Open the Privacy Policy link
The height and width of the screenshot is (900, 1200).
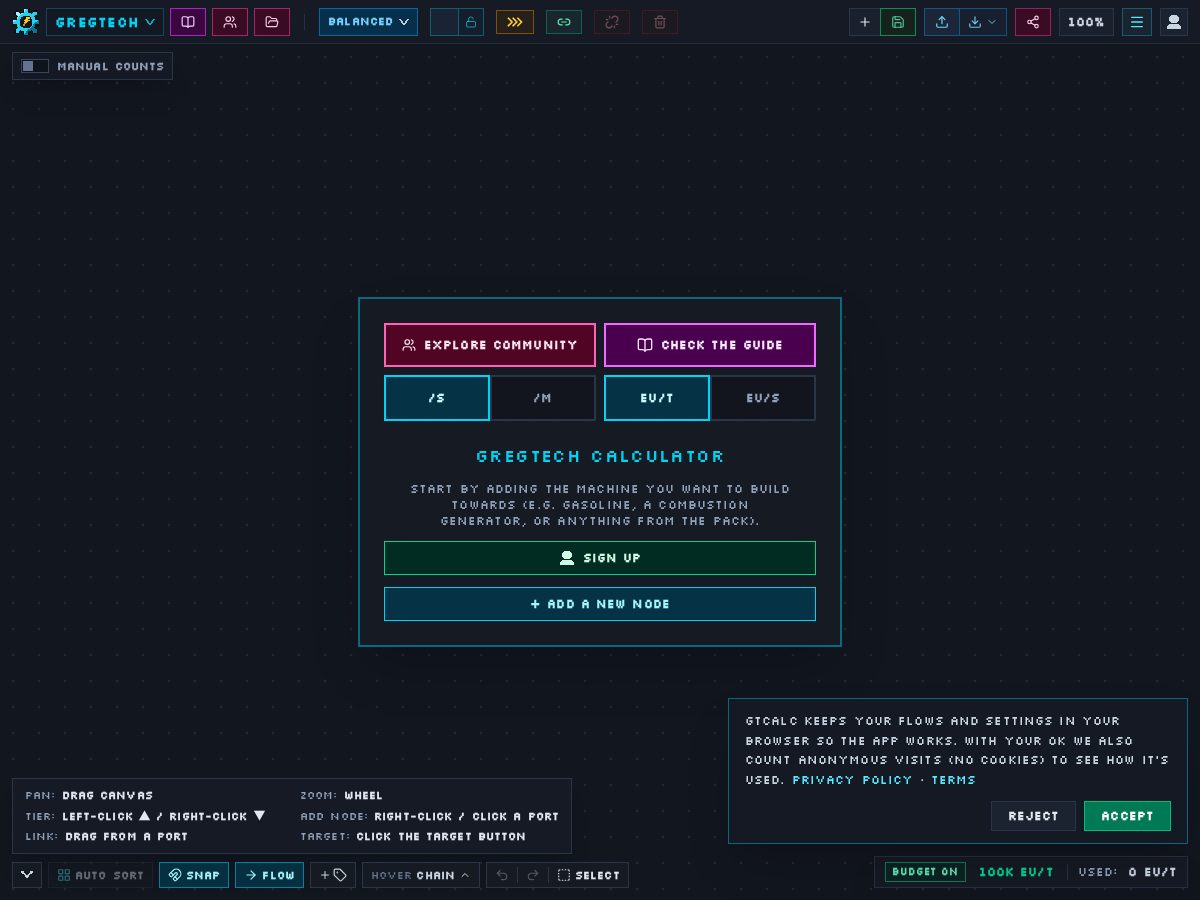pyautogui.click(x=852, y=780)
